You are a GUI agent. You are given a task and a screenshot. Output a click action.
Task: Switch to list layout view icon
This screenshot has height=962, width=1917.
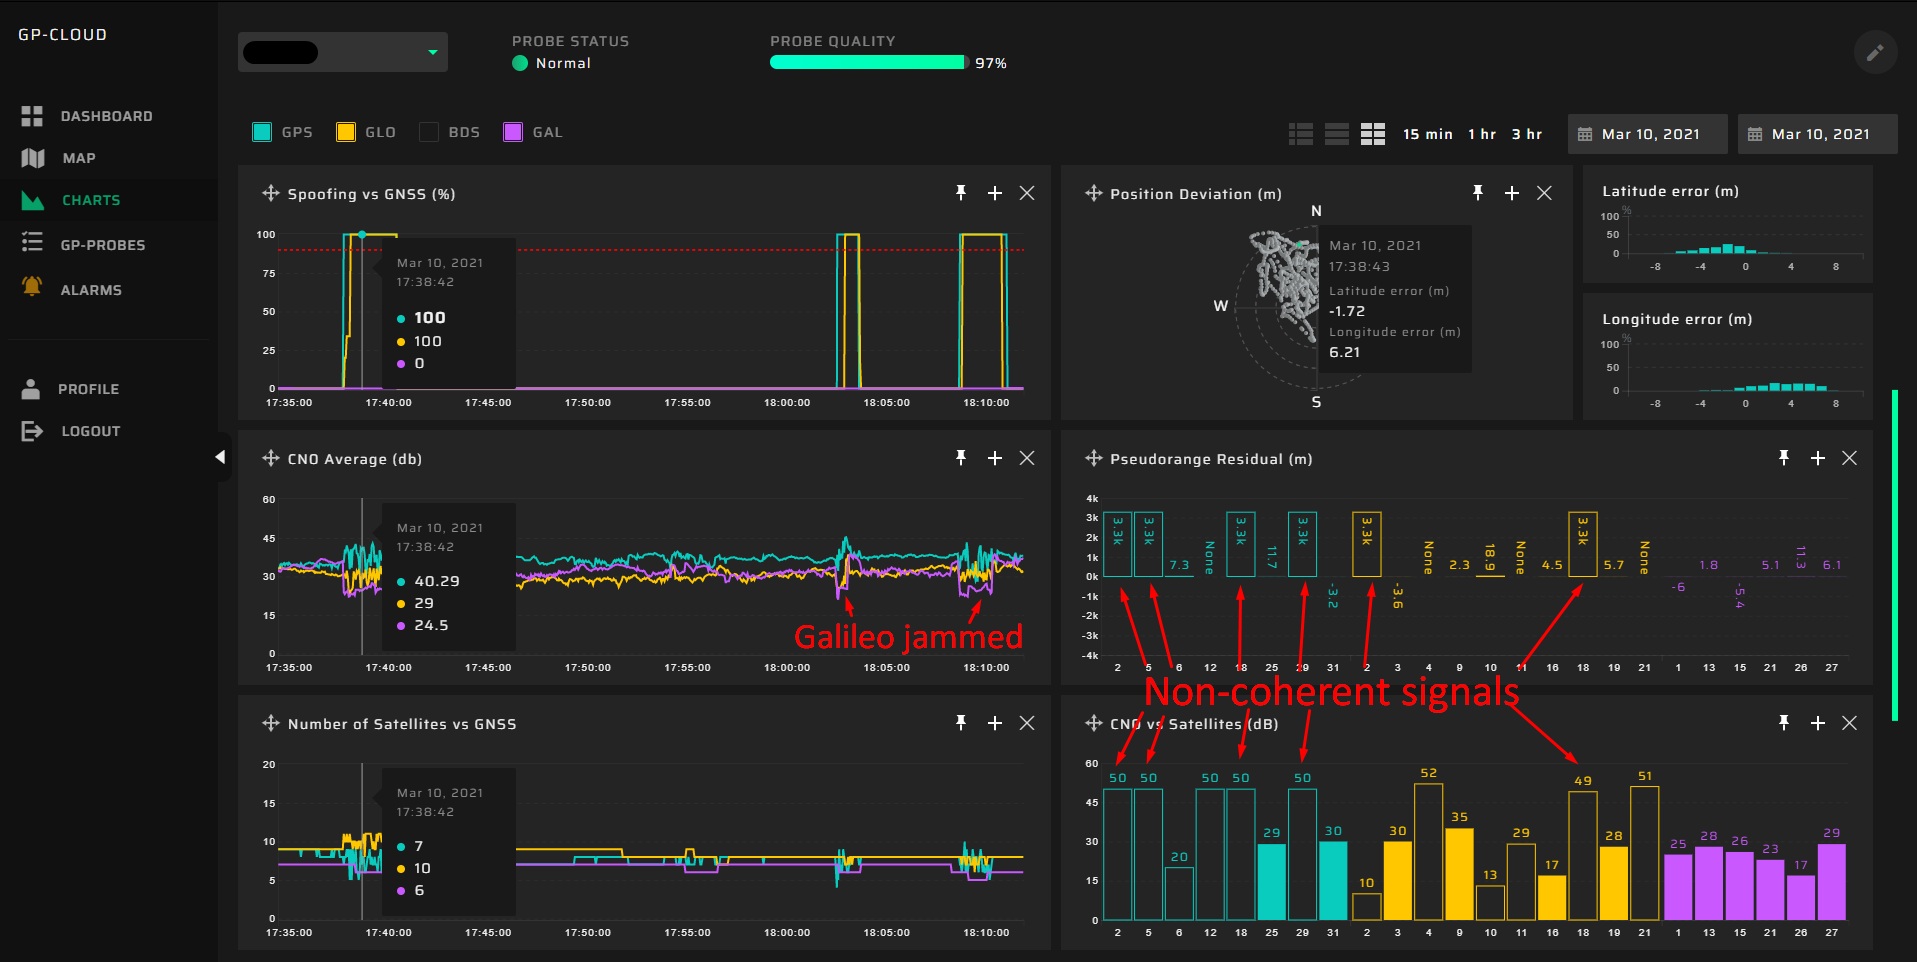click(x=1301, y=134)
